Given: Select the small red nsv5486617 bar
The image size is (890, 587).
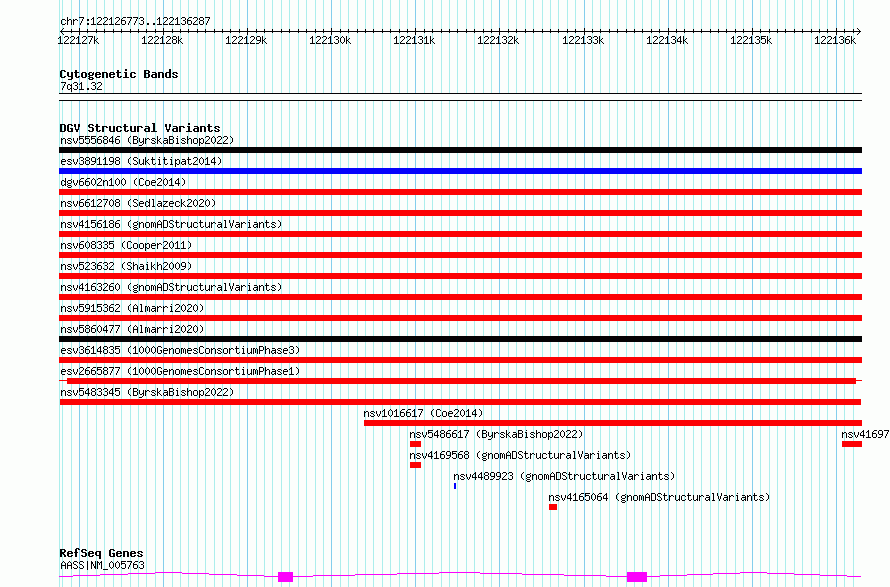Looking at the screenshot, I should pos(415,444).
